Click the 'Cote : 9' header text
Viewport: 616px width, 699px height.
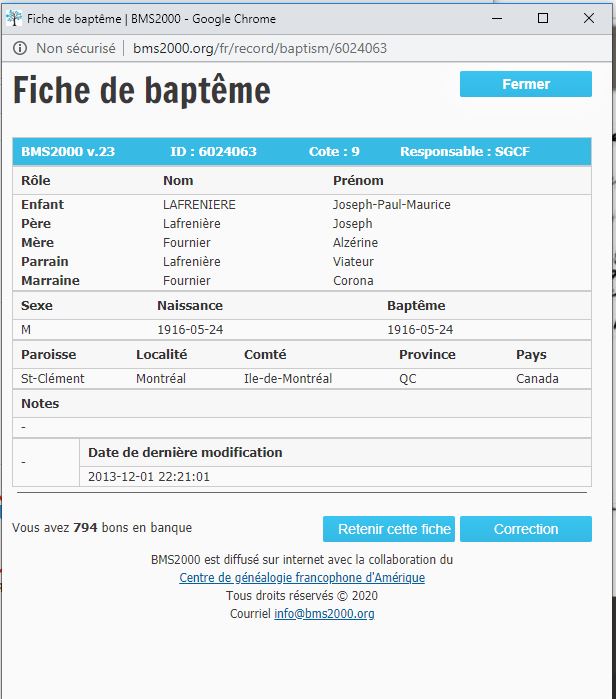(334, 152)
